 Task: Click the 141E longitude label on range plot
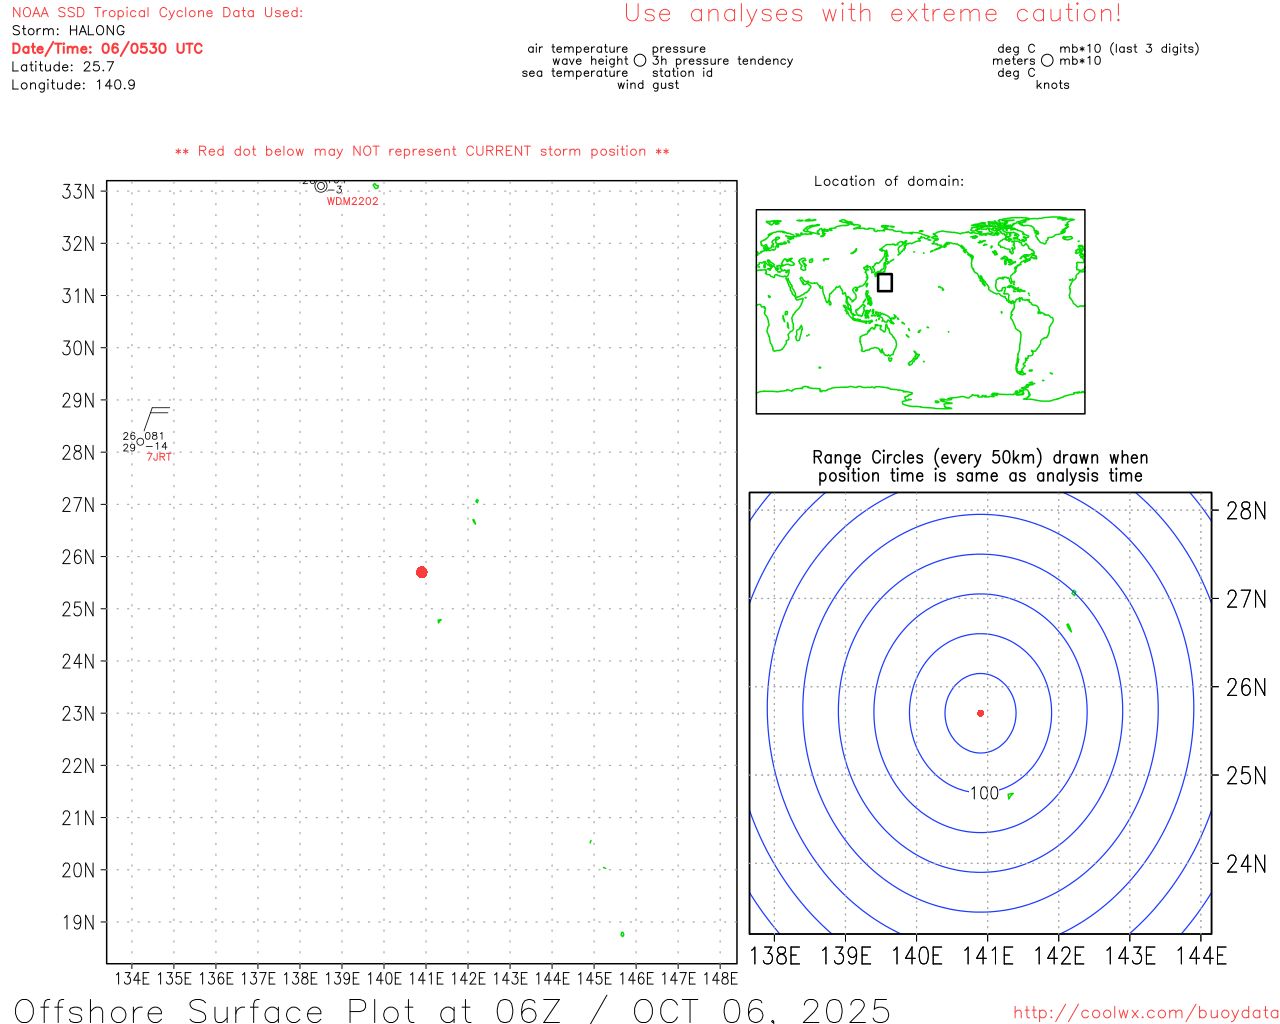pos(987,956)
